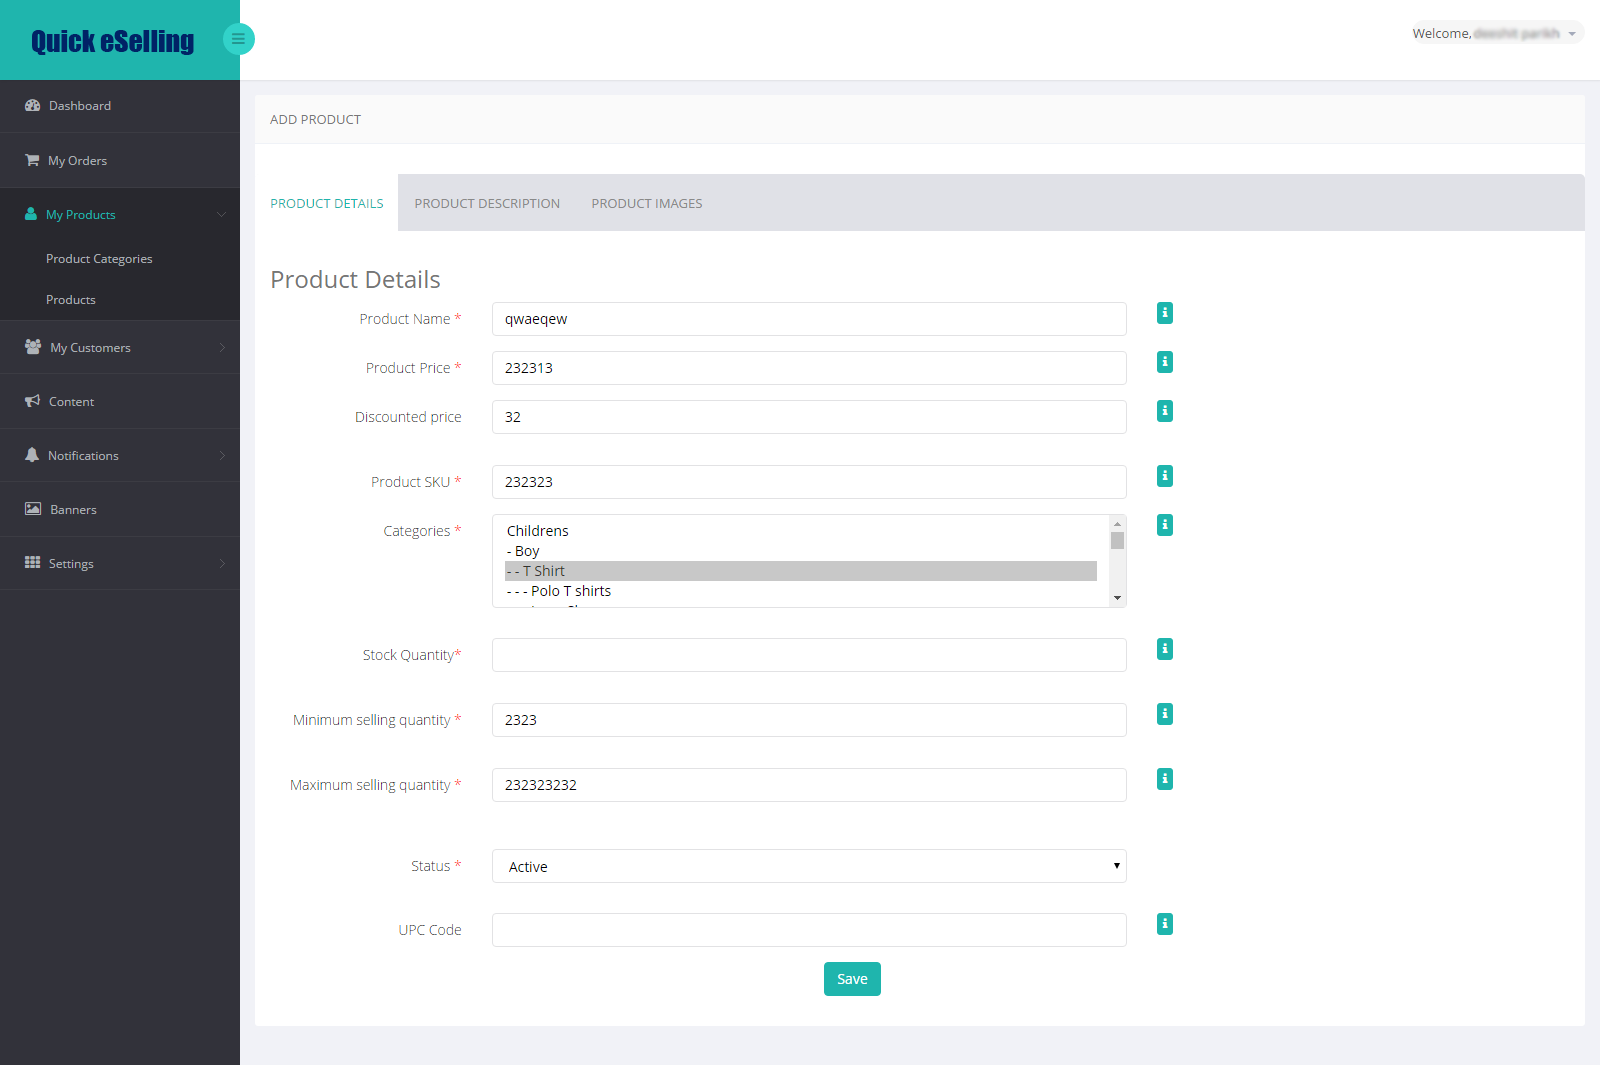Click the Product Price input field
The height and width of the screenshot is (1065, 1600).
pyautogui.click(x=809, y=368)
